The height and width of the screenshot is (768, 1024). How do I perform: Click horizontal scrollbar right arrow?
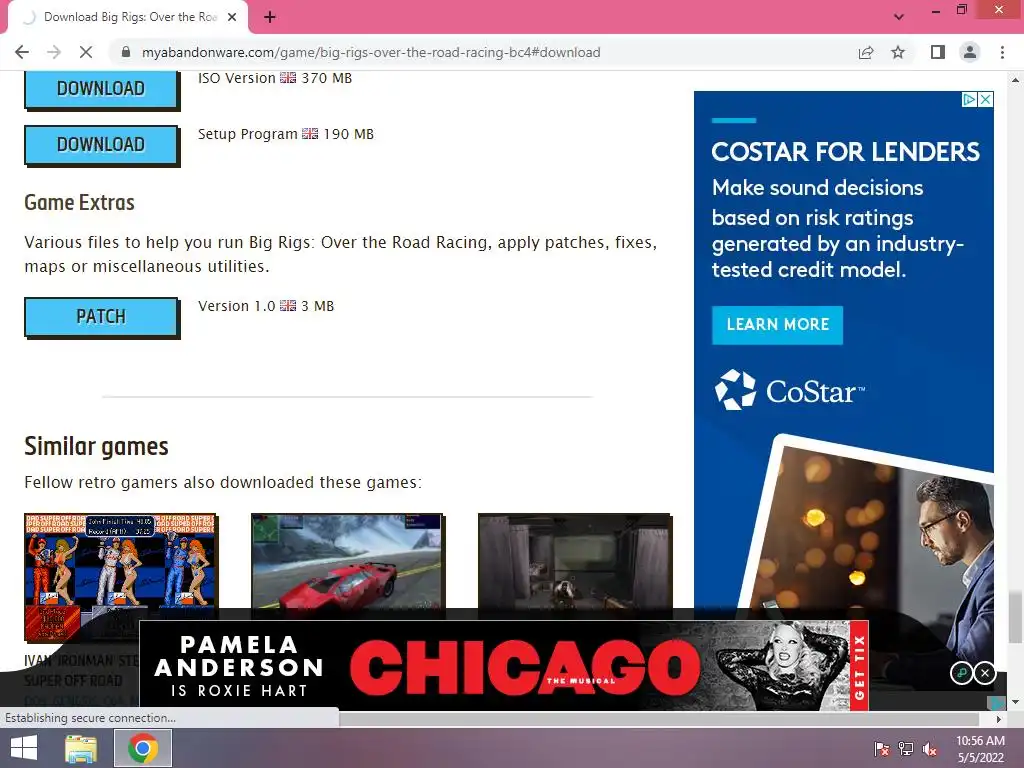998,719
